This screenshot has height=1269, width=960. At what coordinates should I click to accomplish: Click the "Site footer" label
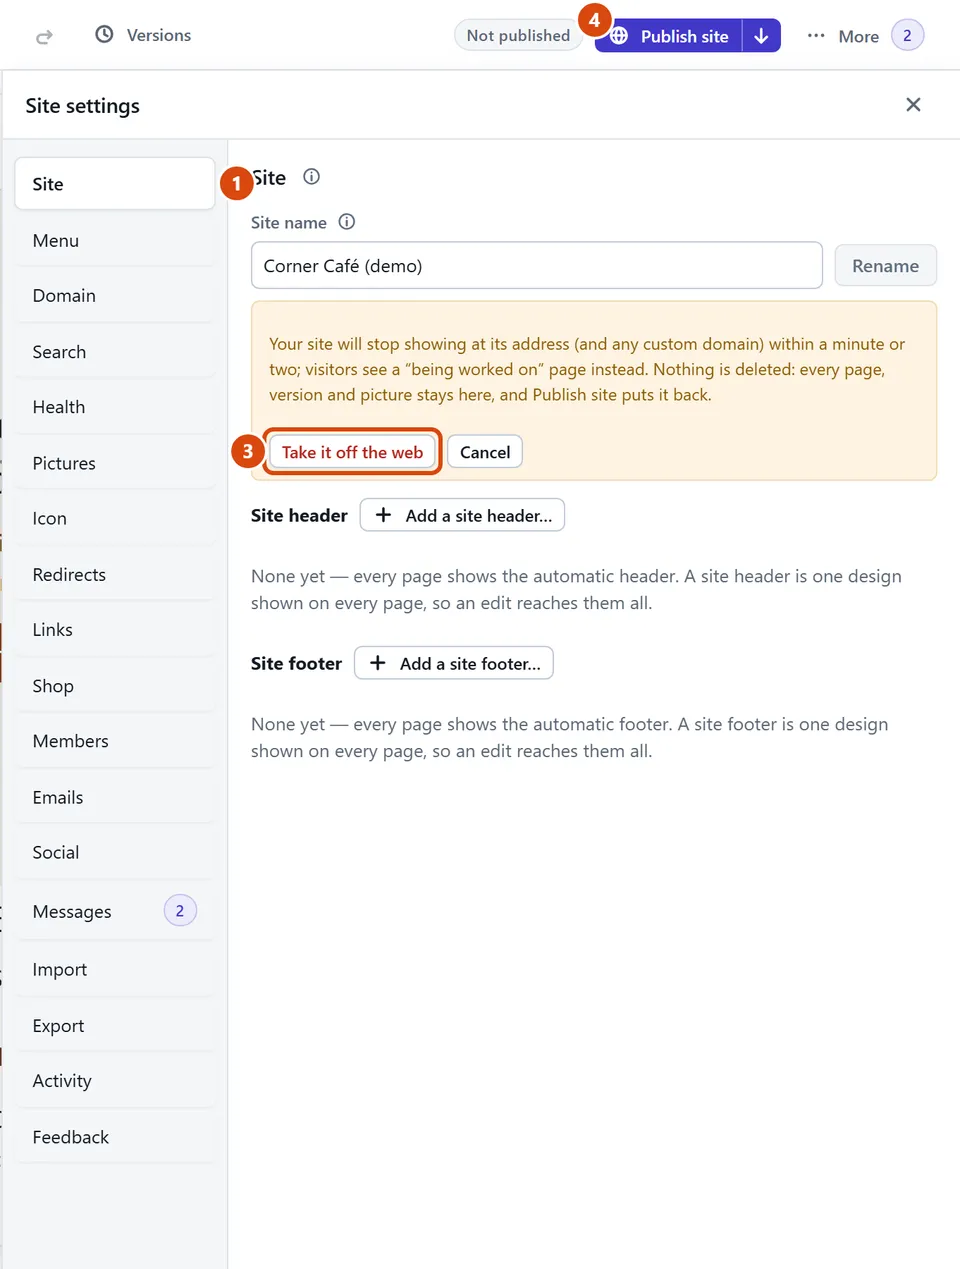tap(296, 663)
